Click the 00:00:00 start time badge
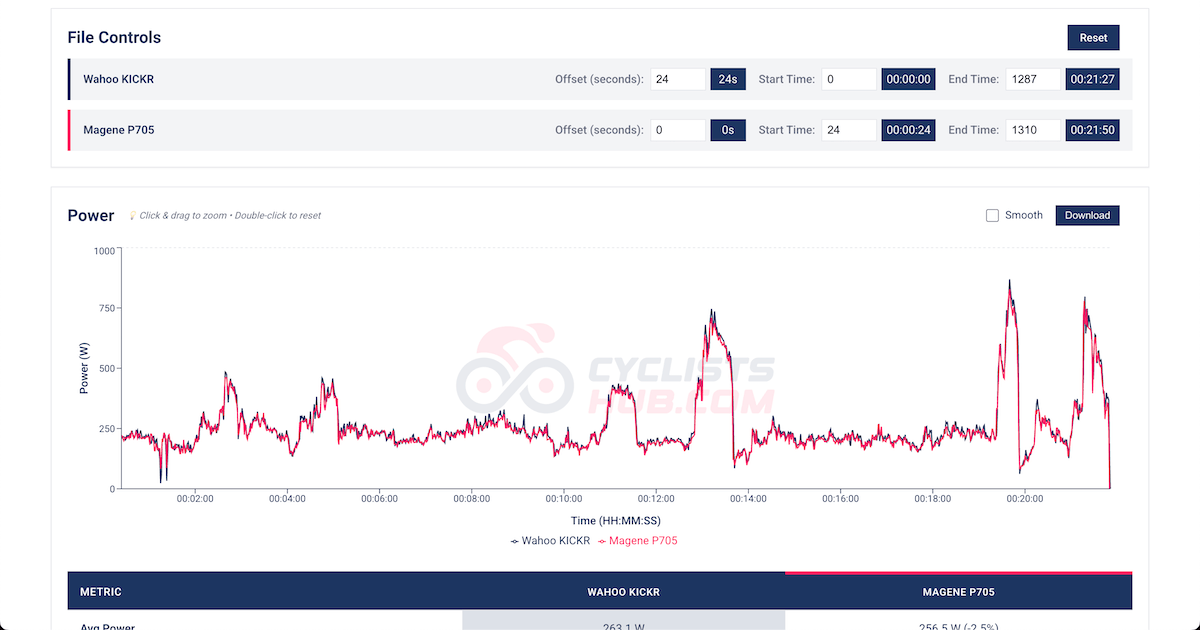The image size is (1200, 630). [908, 79]
